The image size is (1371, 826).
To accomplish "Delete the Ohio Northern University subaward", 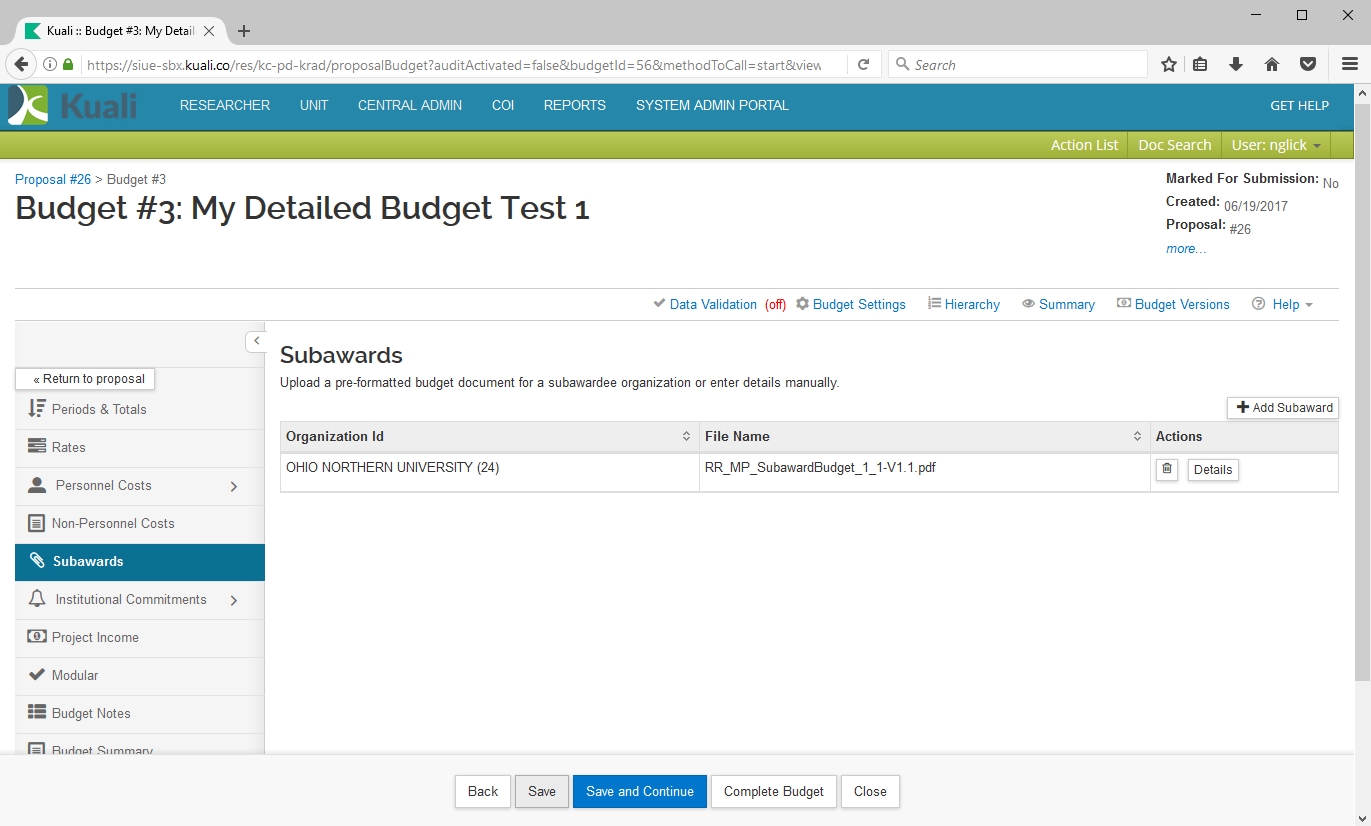I will pyautogui.click(x=1166, y=470).
